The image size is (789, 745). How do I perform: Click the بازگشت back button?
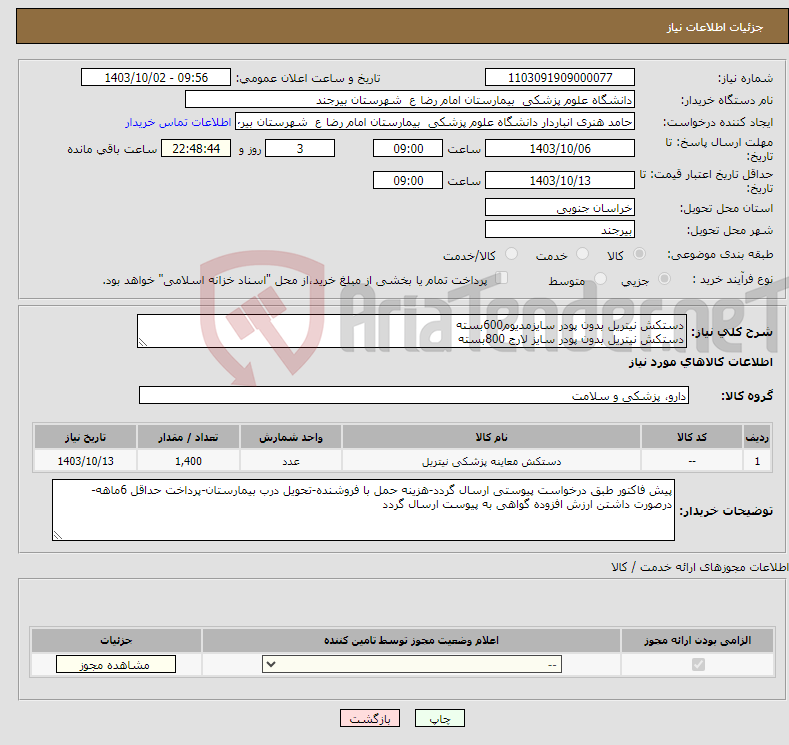[x=370, y=719]
